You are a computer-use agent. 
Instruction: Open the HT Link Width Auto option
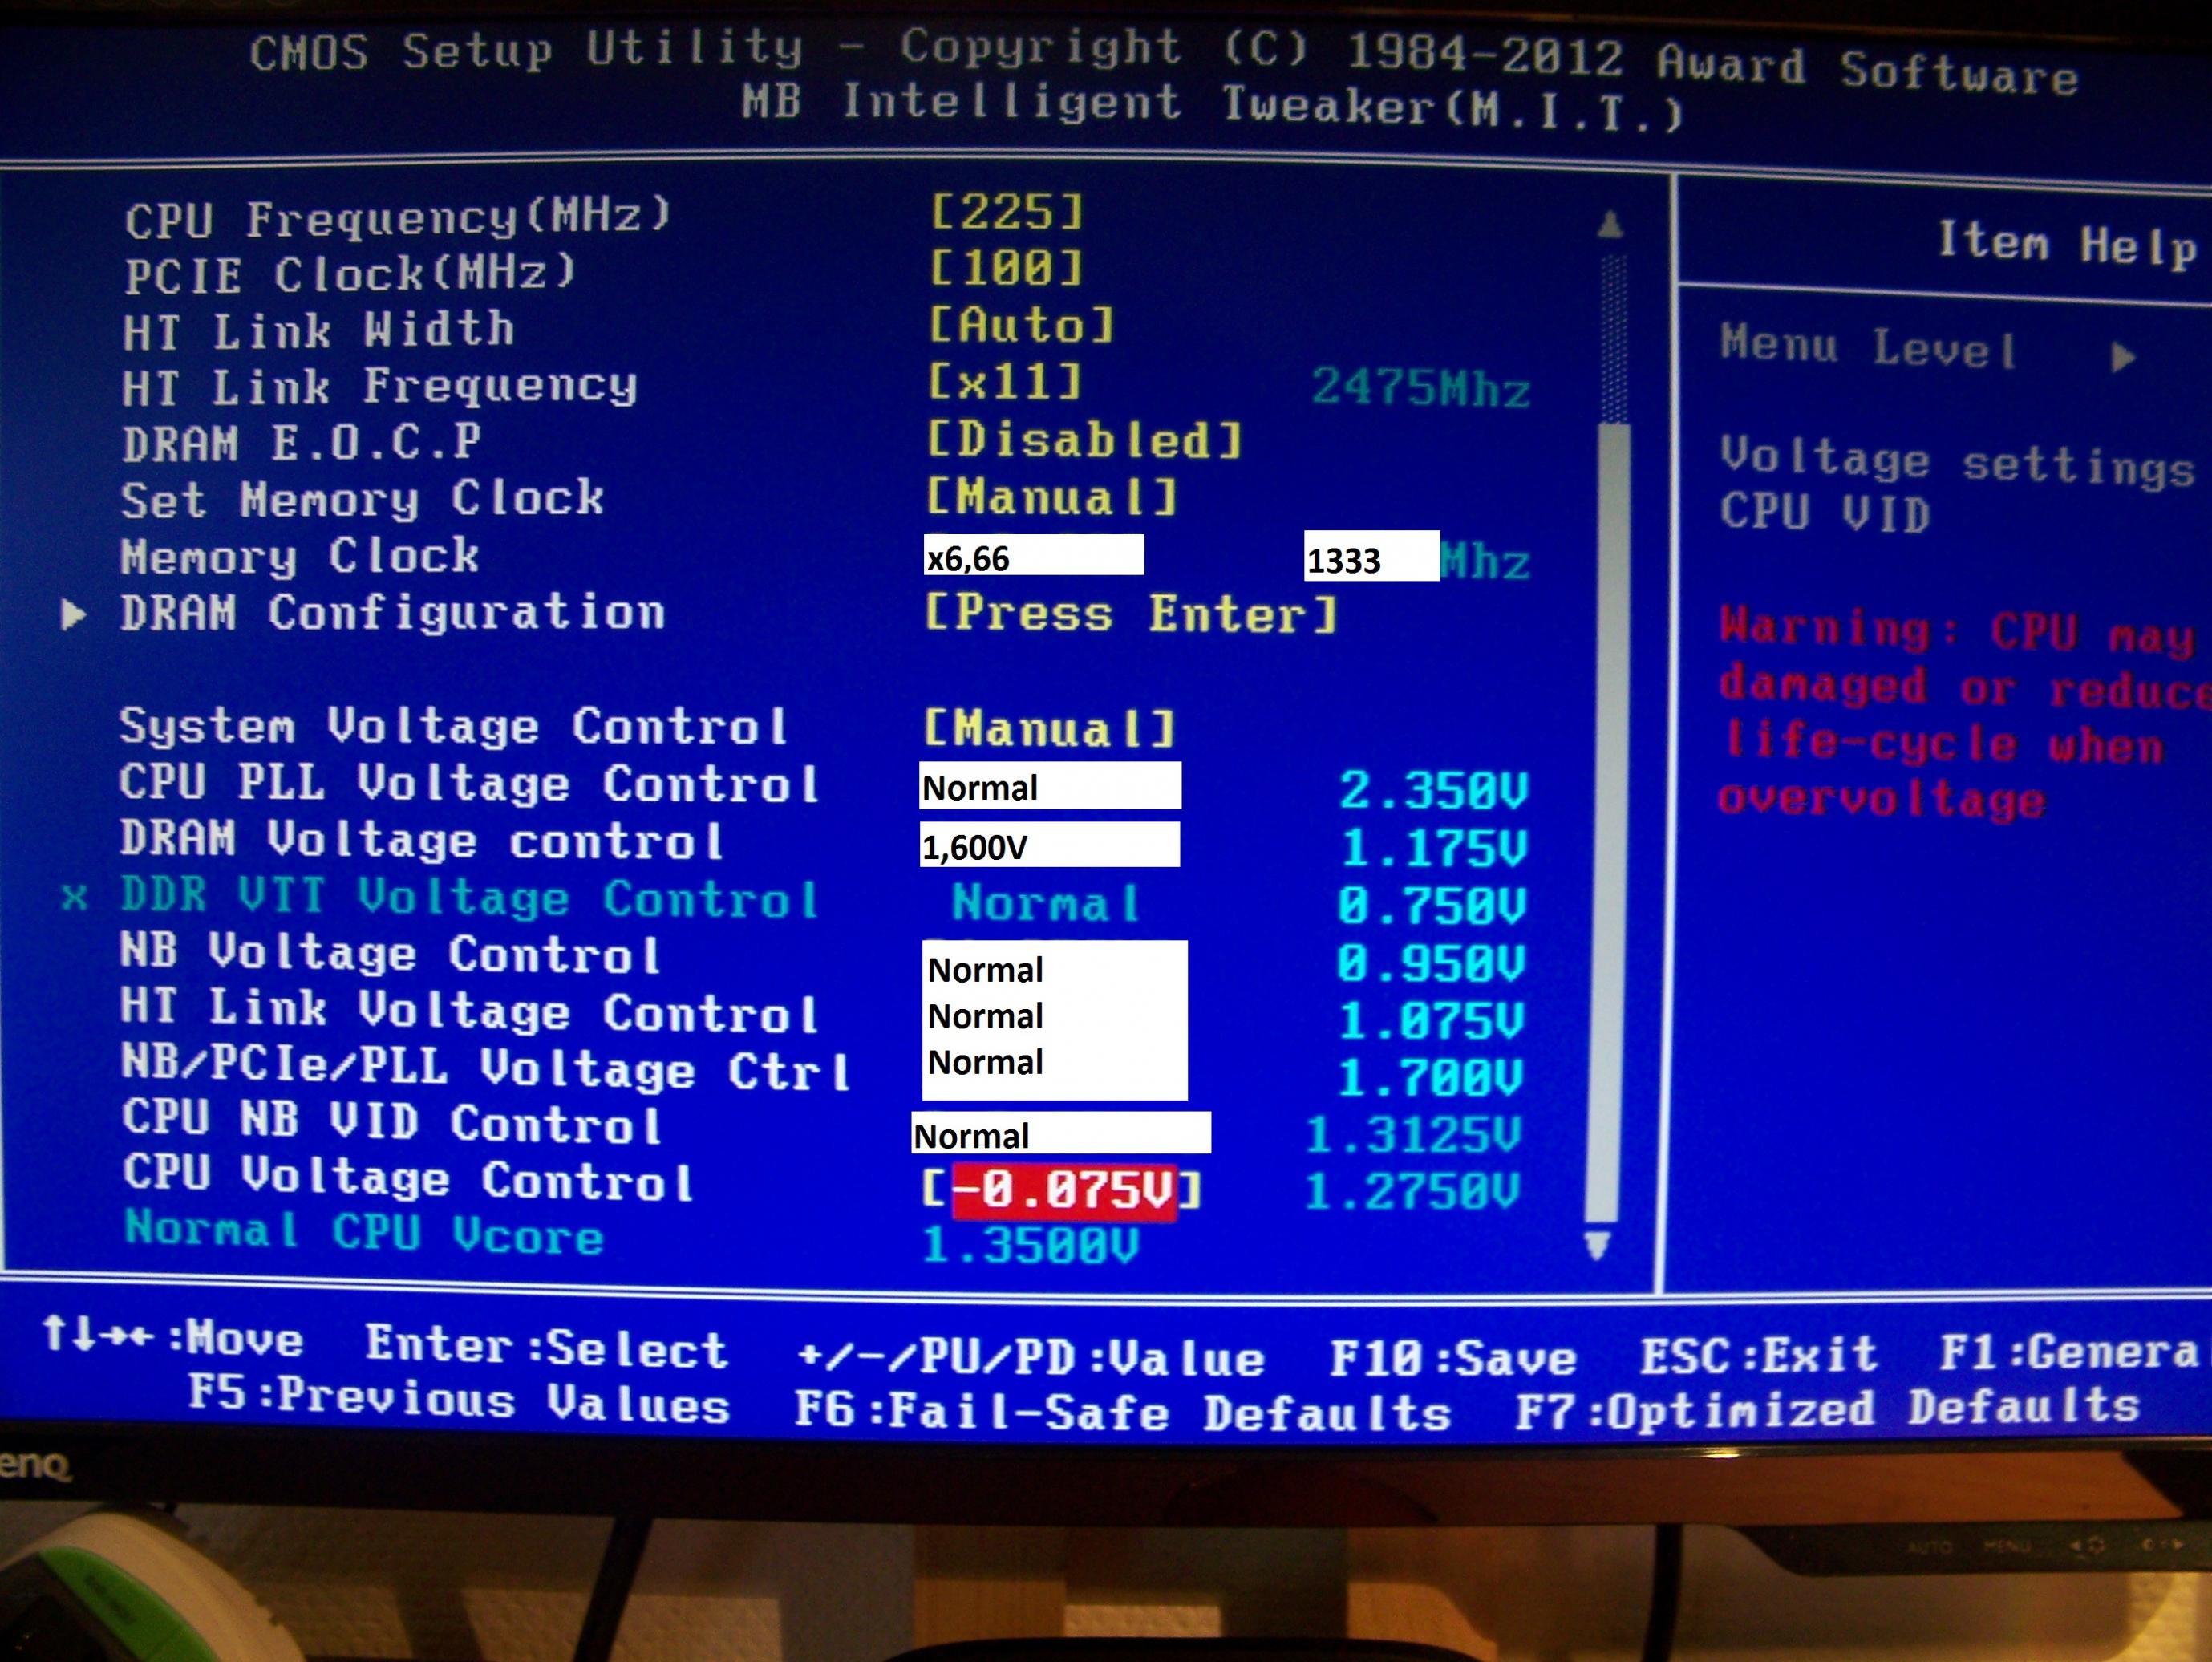(1021, 326)
